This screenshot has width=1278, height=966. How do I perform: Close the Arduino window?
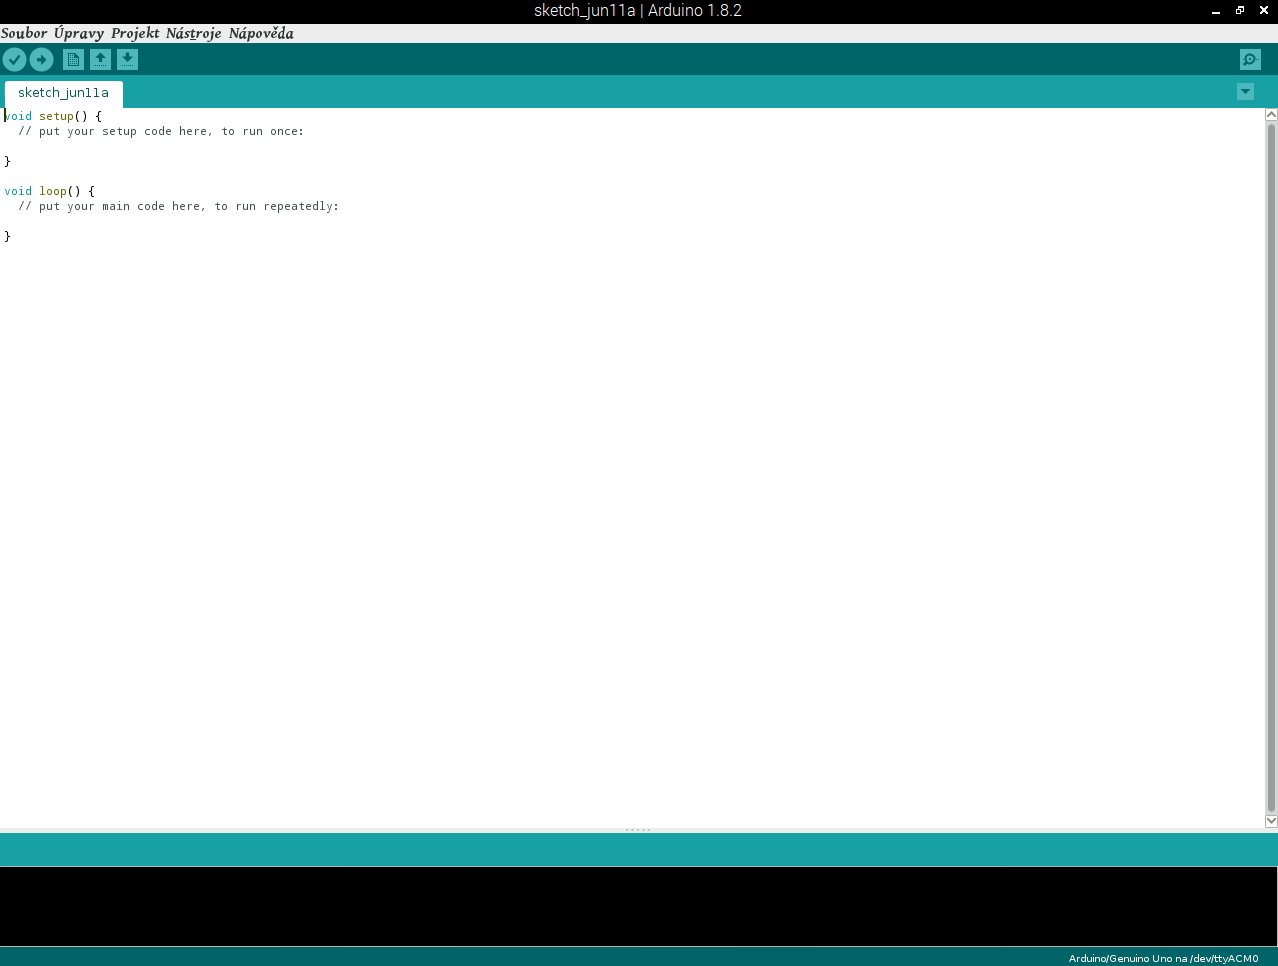1263,11
